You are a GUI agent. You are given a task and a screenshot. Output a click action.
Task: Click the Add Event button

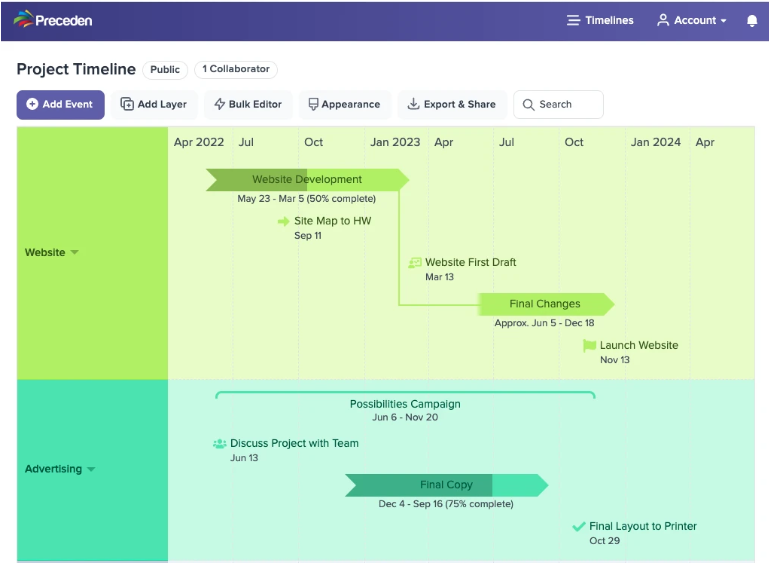point(60,104)
